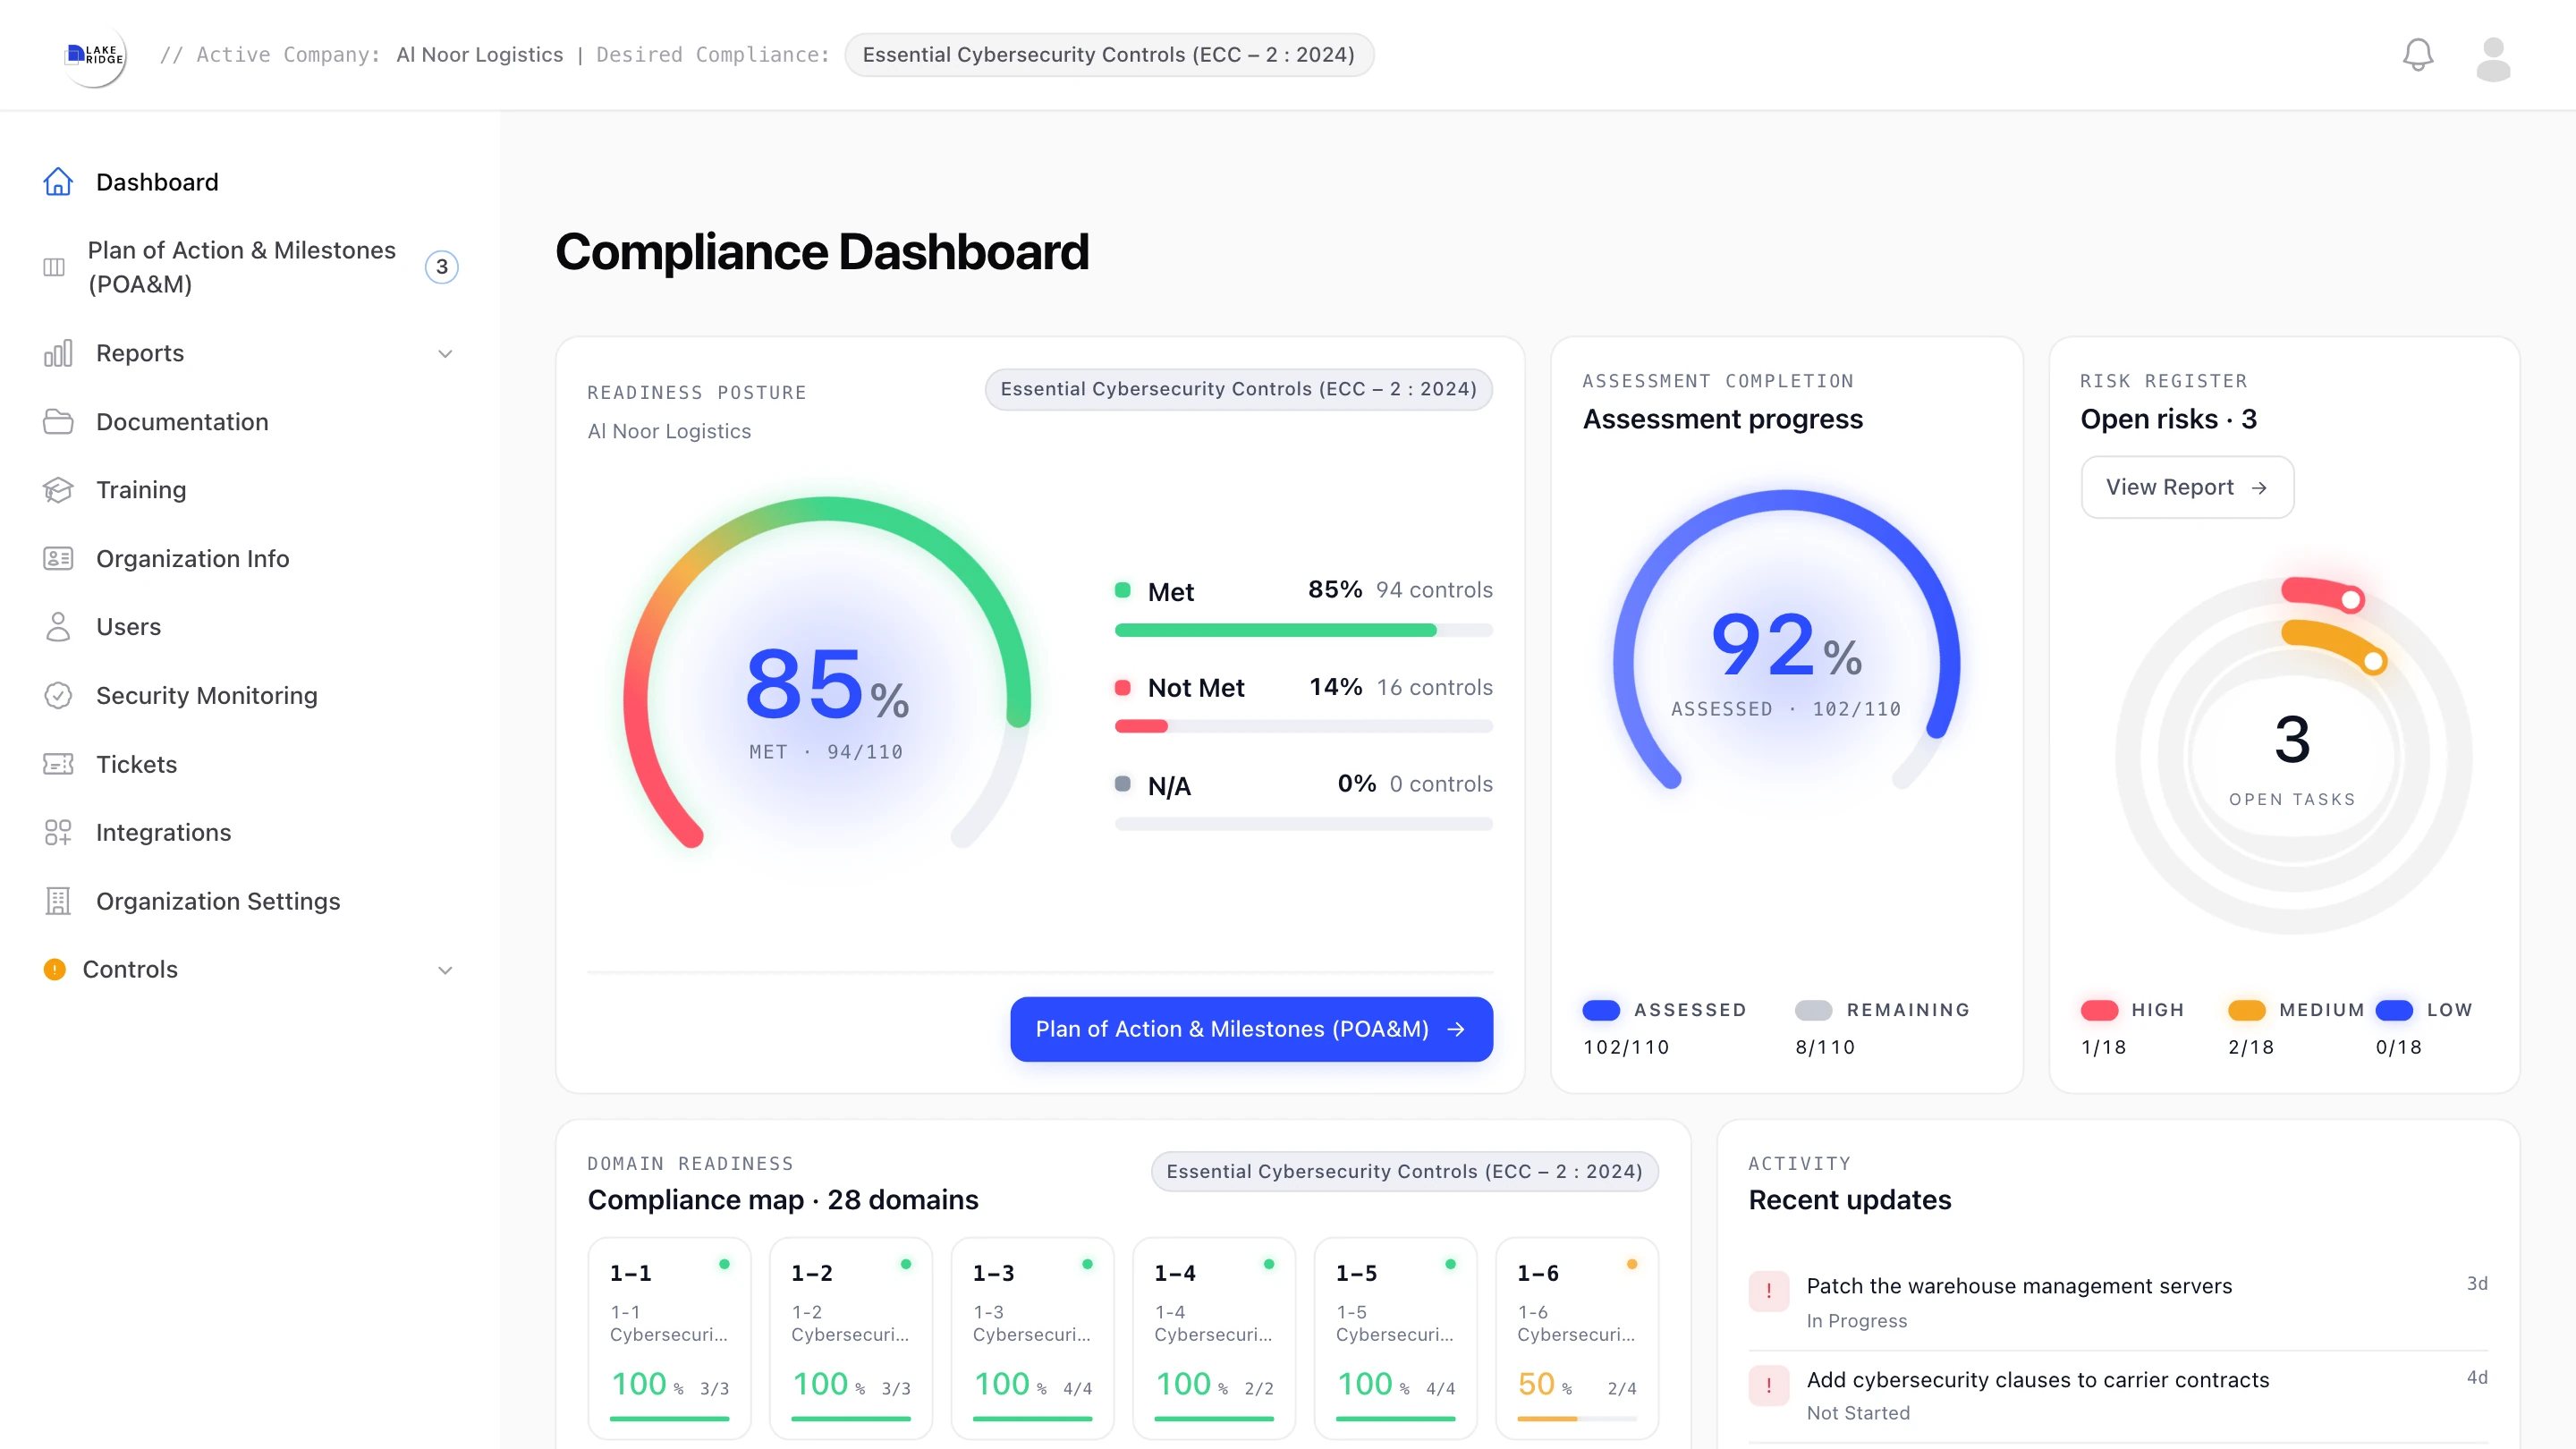
Task: Click the alert icon beside carrier contracts update
Action: [x=1768, y=1385]
